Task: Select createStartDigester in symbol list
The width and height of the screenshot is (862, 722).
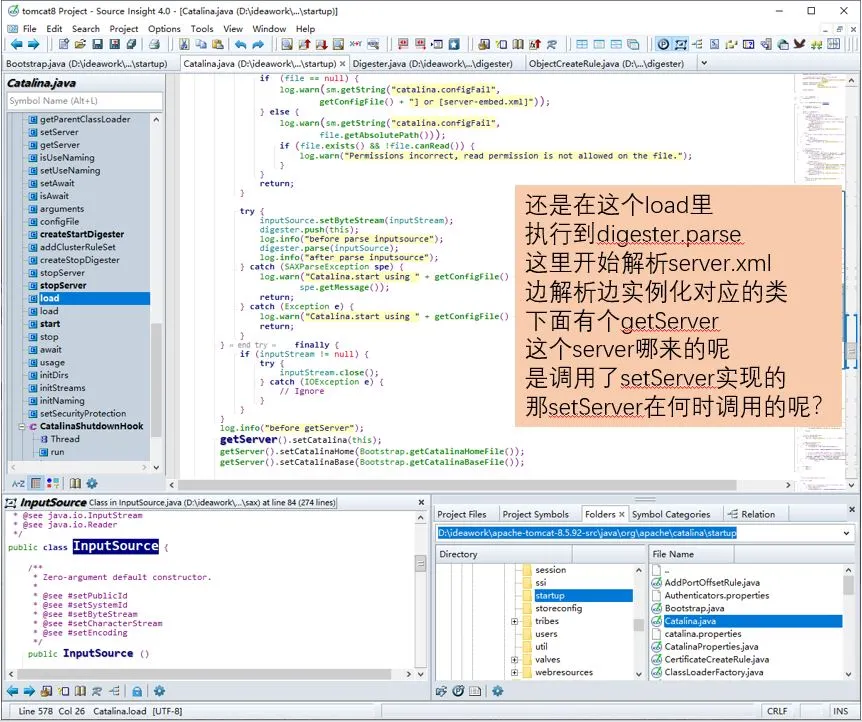Action: (x=82, y=234)
